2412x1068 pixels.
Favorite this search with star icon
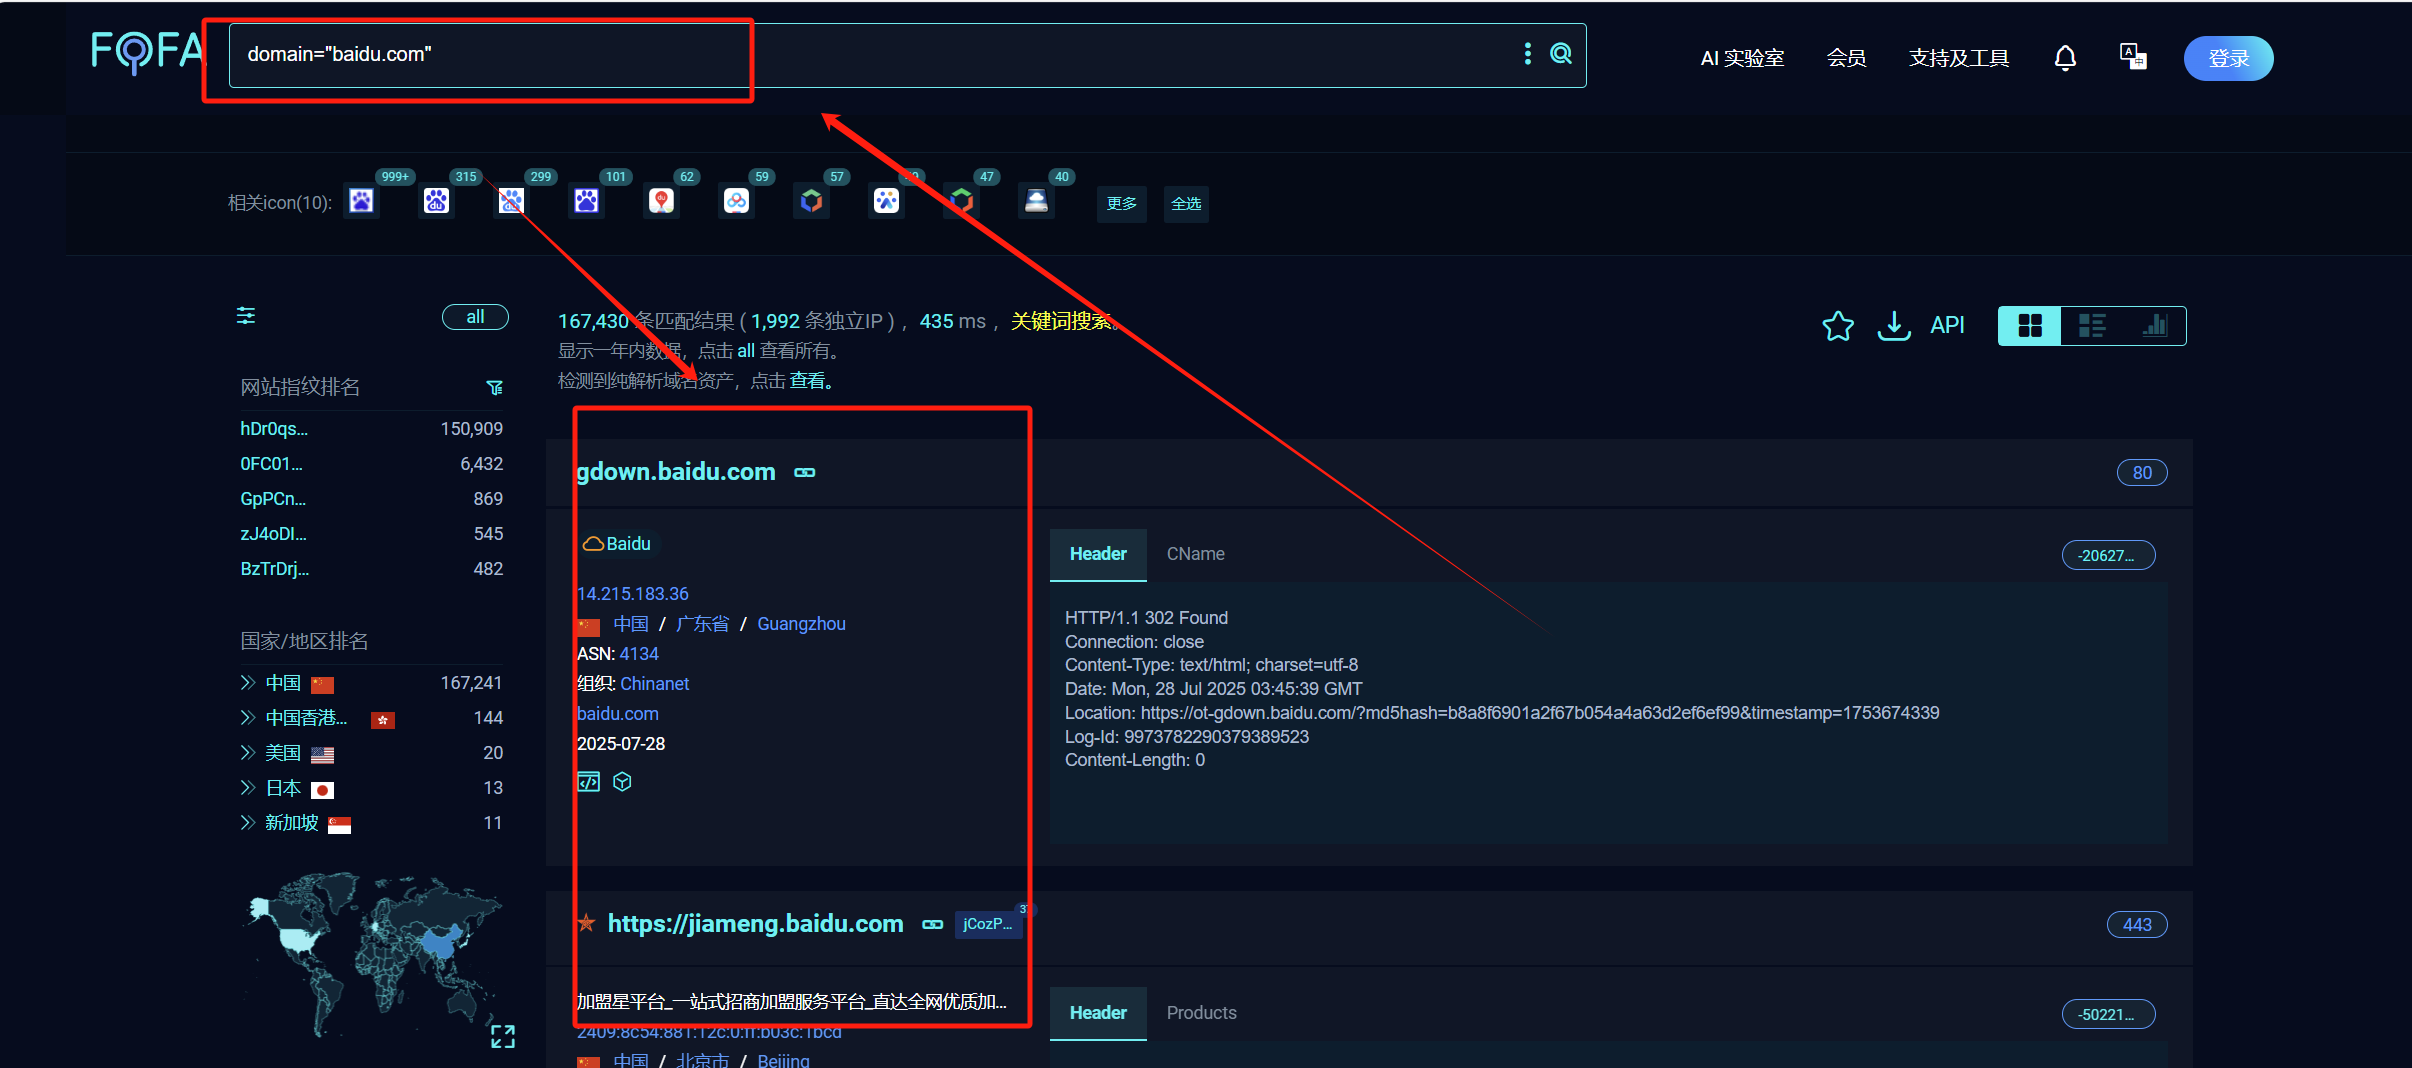(1838, 325)
